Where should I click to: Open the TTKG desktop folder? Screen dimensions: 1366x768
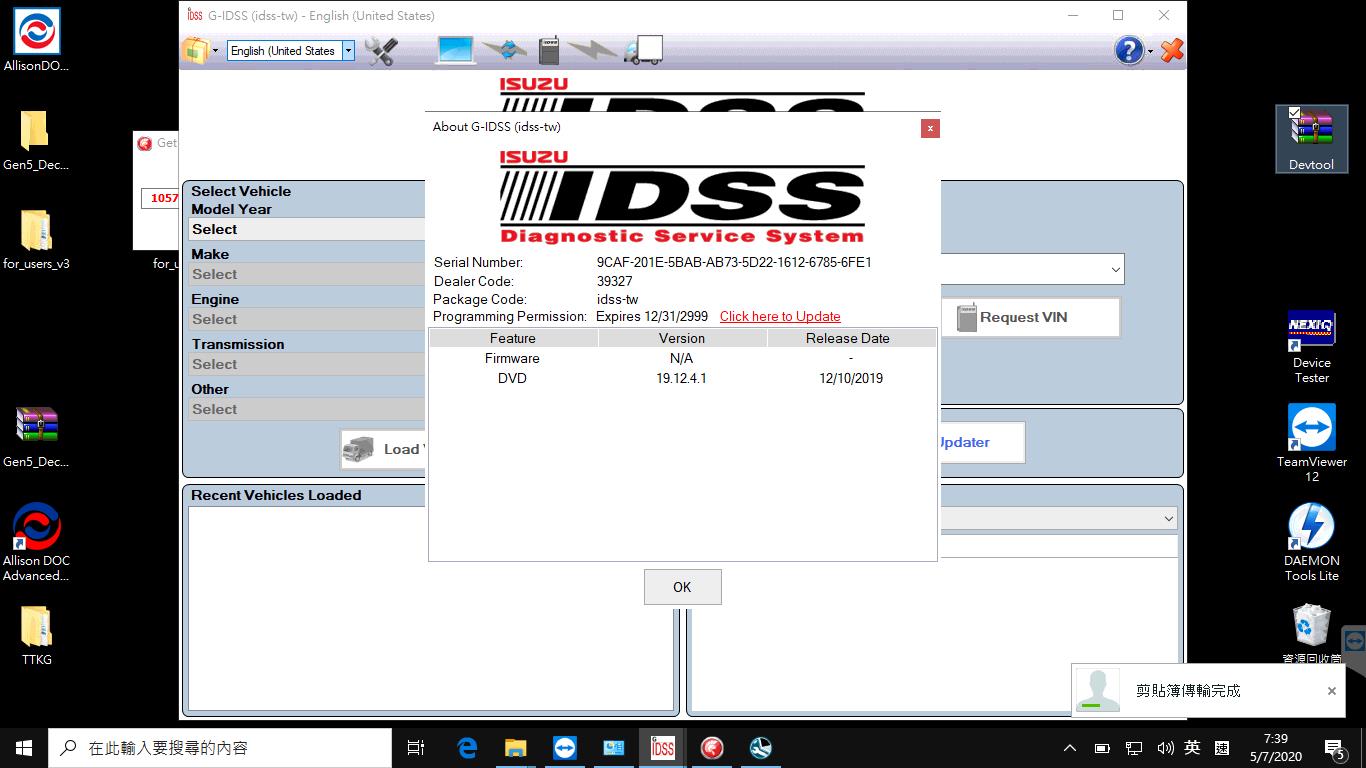pyautogui.click(x=36, y=636)
